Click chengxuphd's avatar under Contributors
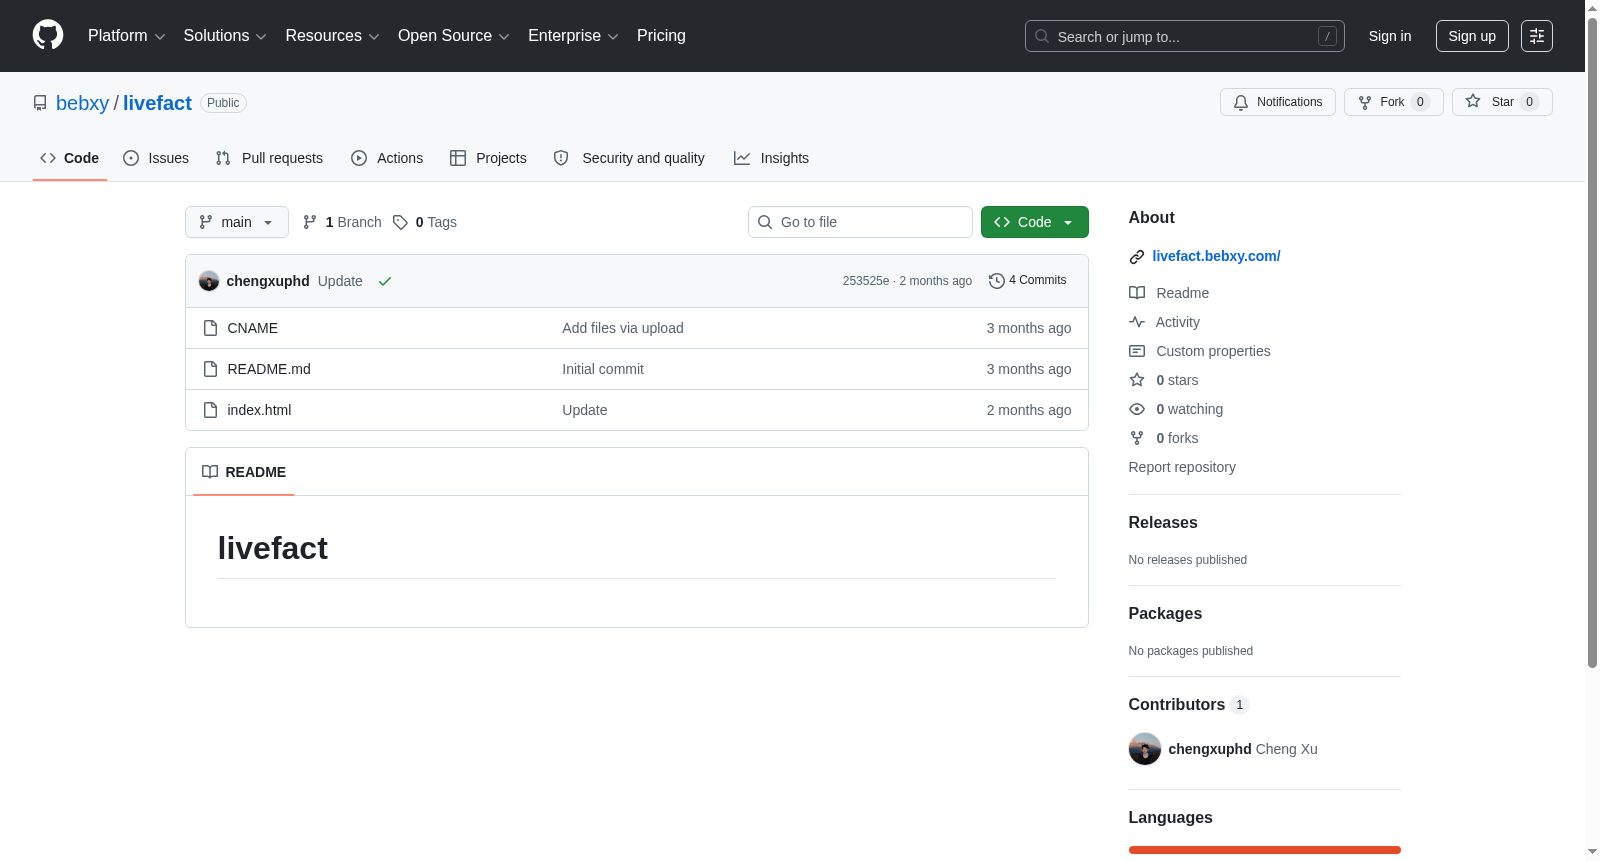 coord(1145,749)
